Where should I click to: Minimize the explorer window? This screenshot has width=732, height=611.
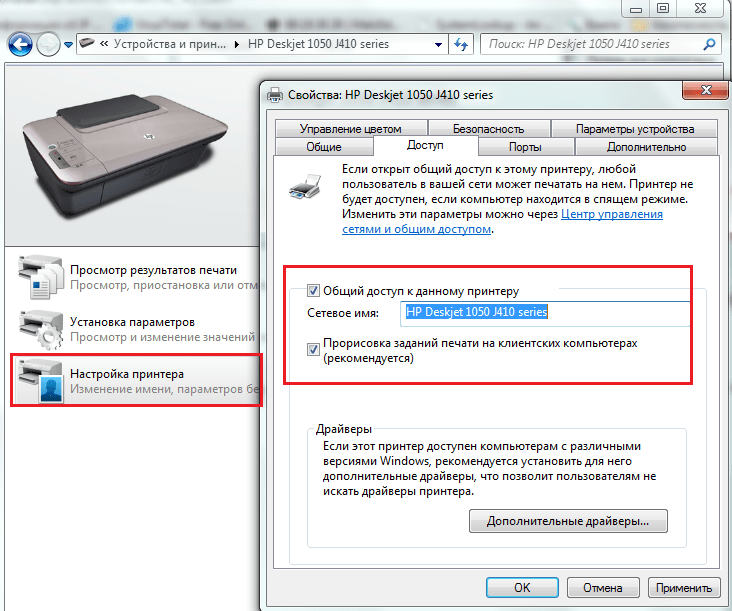click(x=636, y=9)
